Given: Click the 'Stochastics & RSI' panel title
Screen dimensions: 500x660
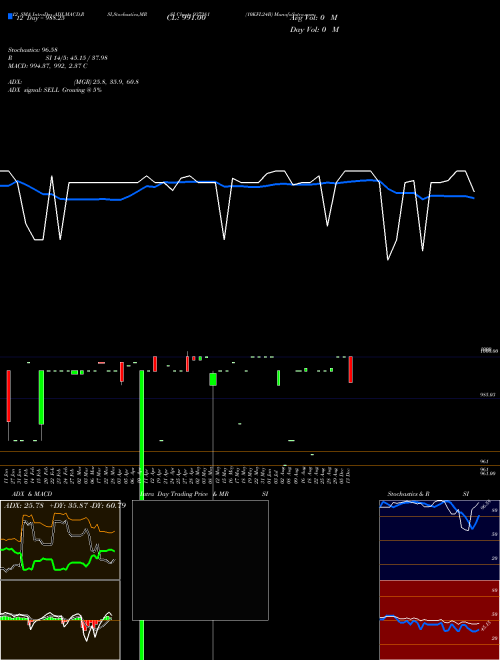Looking at the screenshot, I should (x=428, y=494).
